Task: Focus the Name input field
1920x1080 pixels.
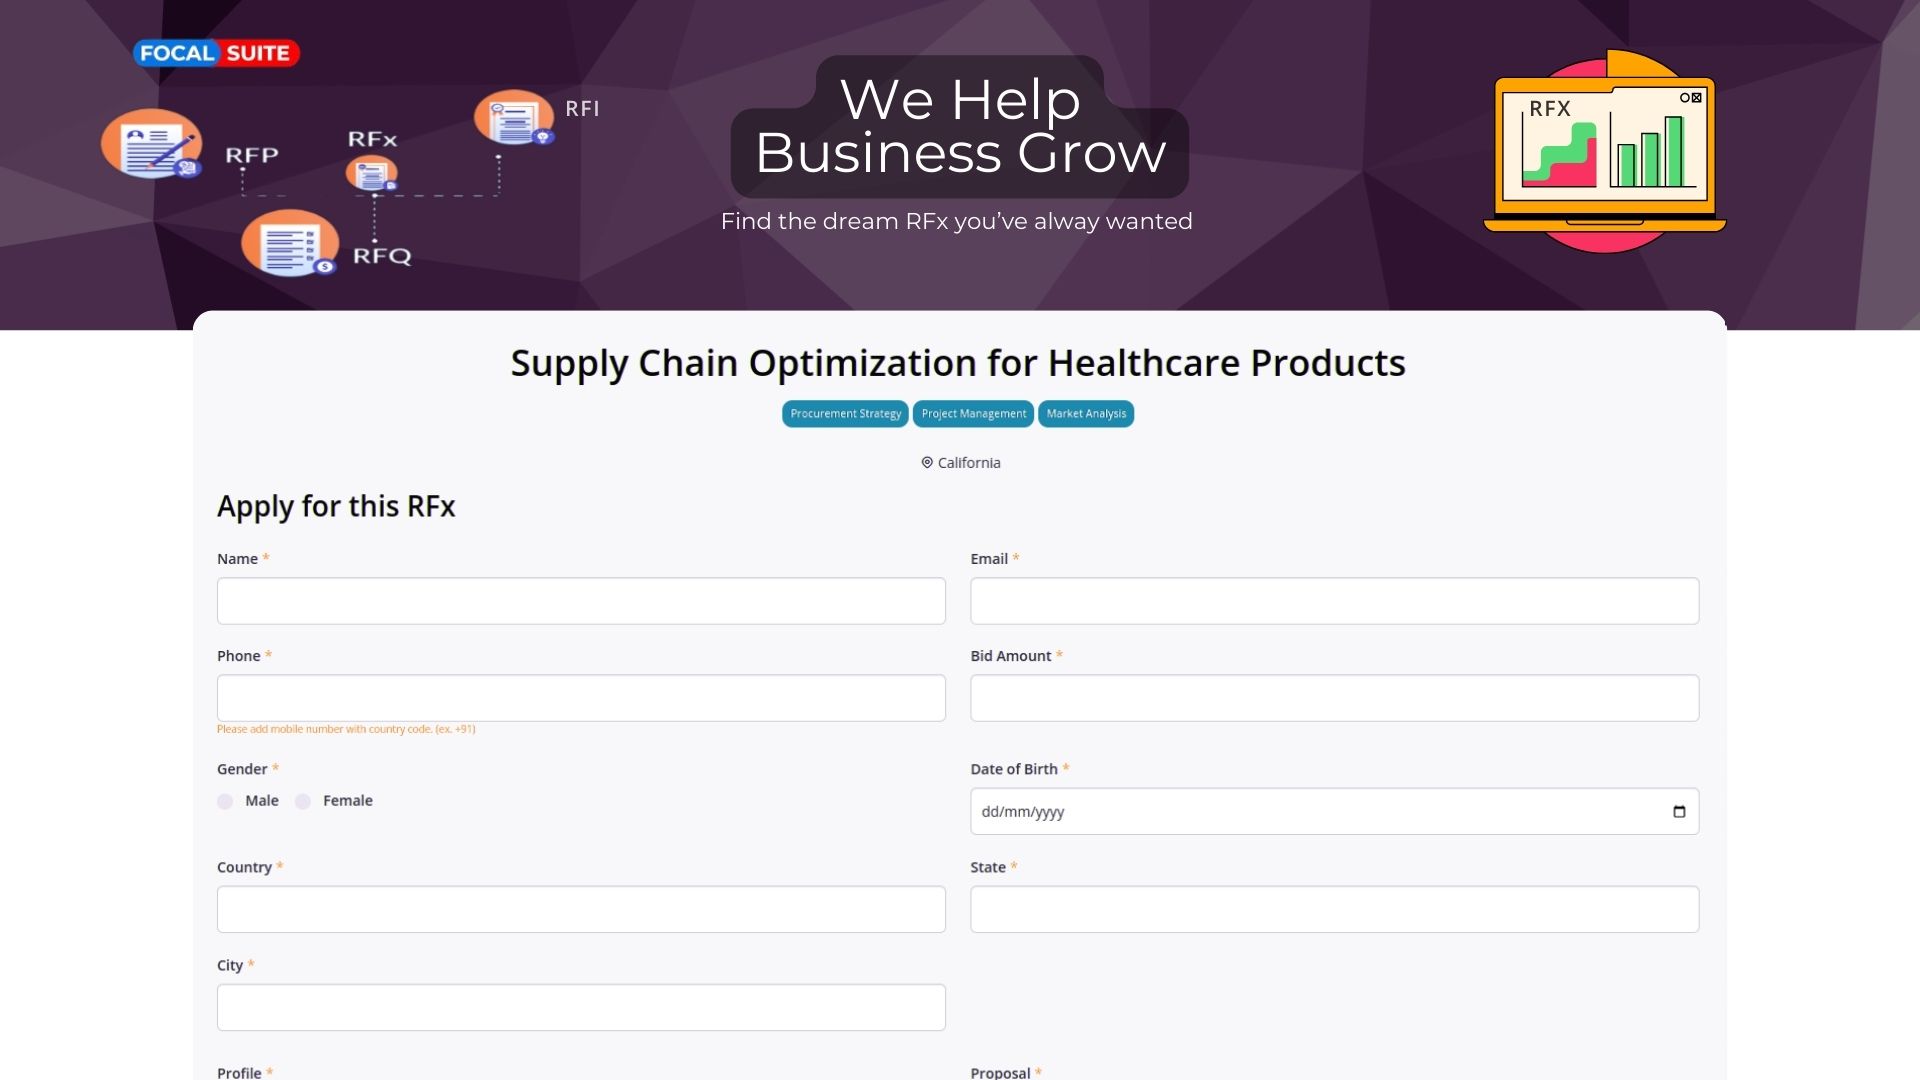Action: (581, 601)
